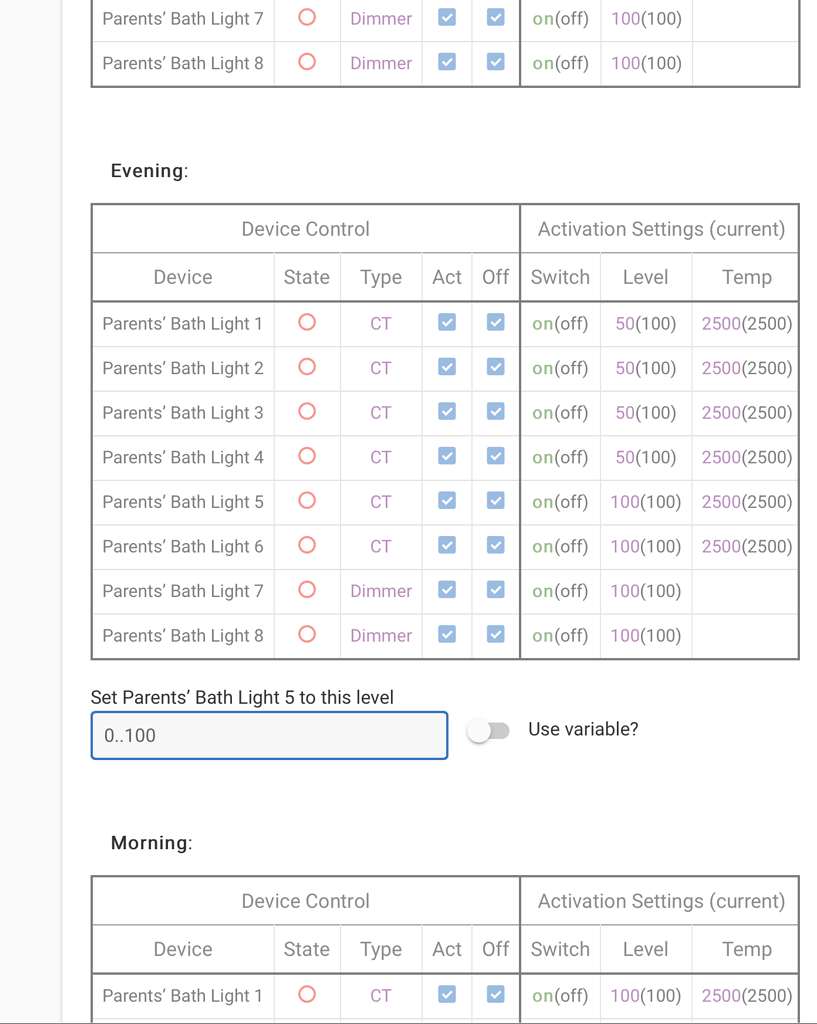Click state circle for Evening Bath Light 7
The height and width of the screenshot is (1024, 817).
click(307, 590)
